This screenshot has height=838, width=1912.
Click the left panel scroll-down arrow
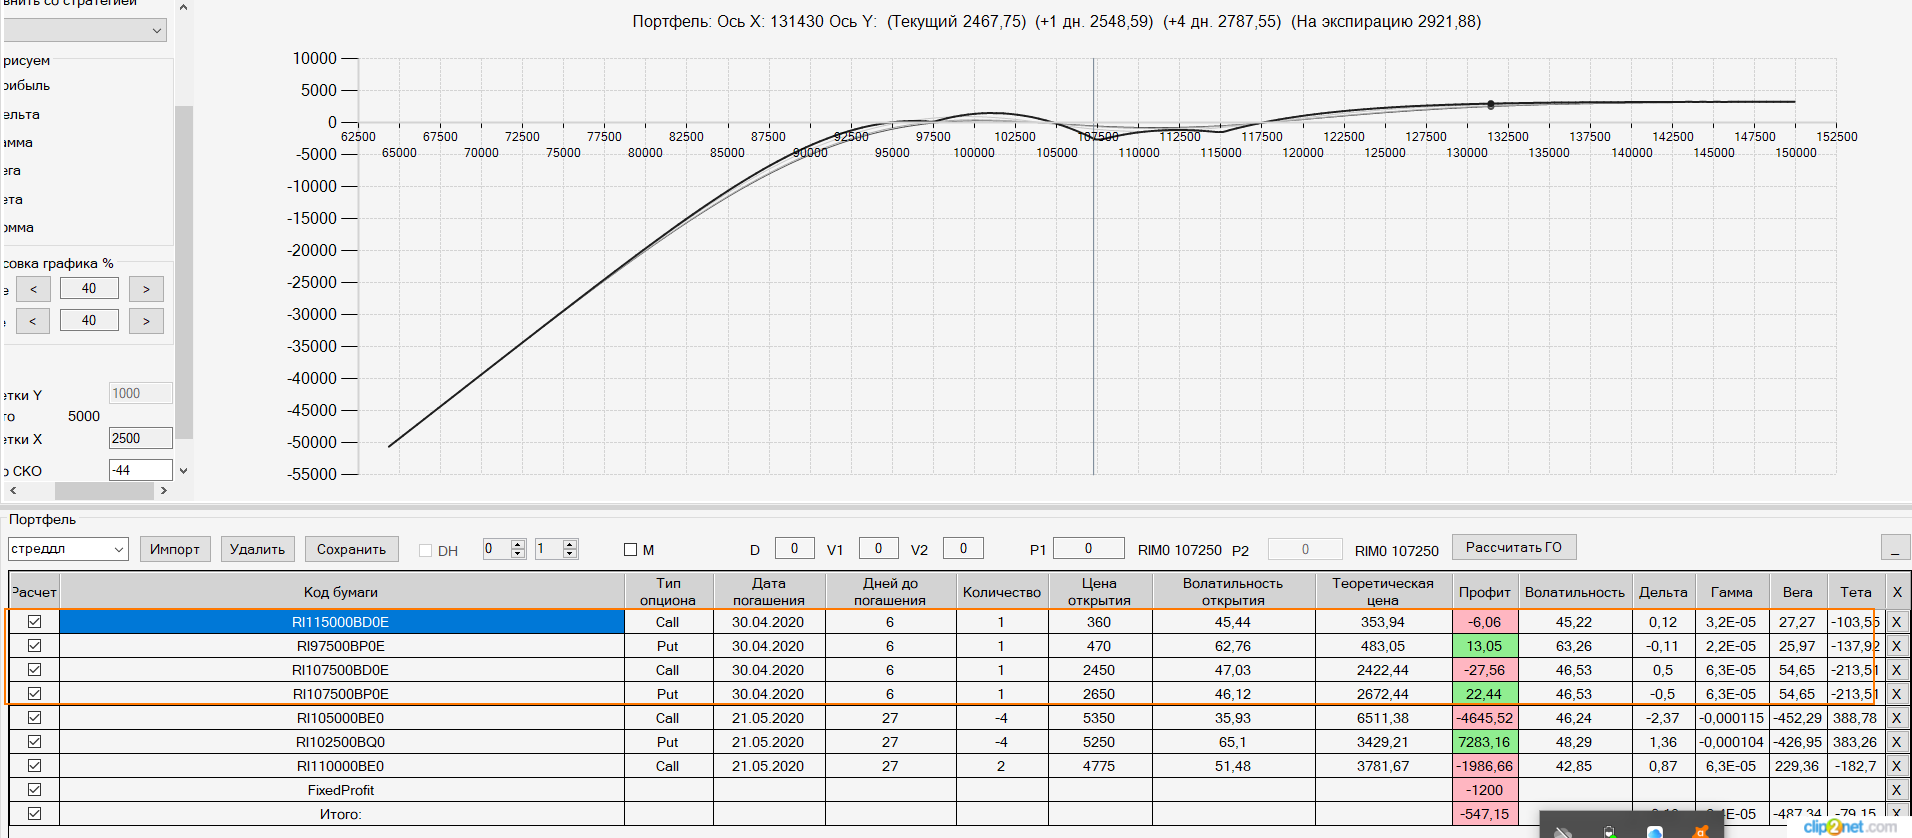coord(183,470)
